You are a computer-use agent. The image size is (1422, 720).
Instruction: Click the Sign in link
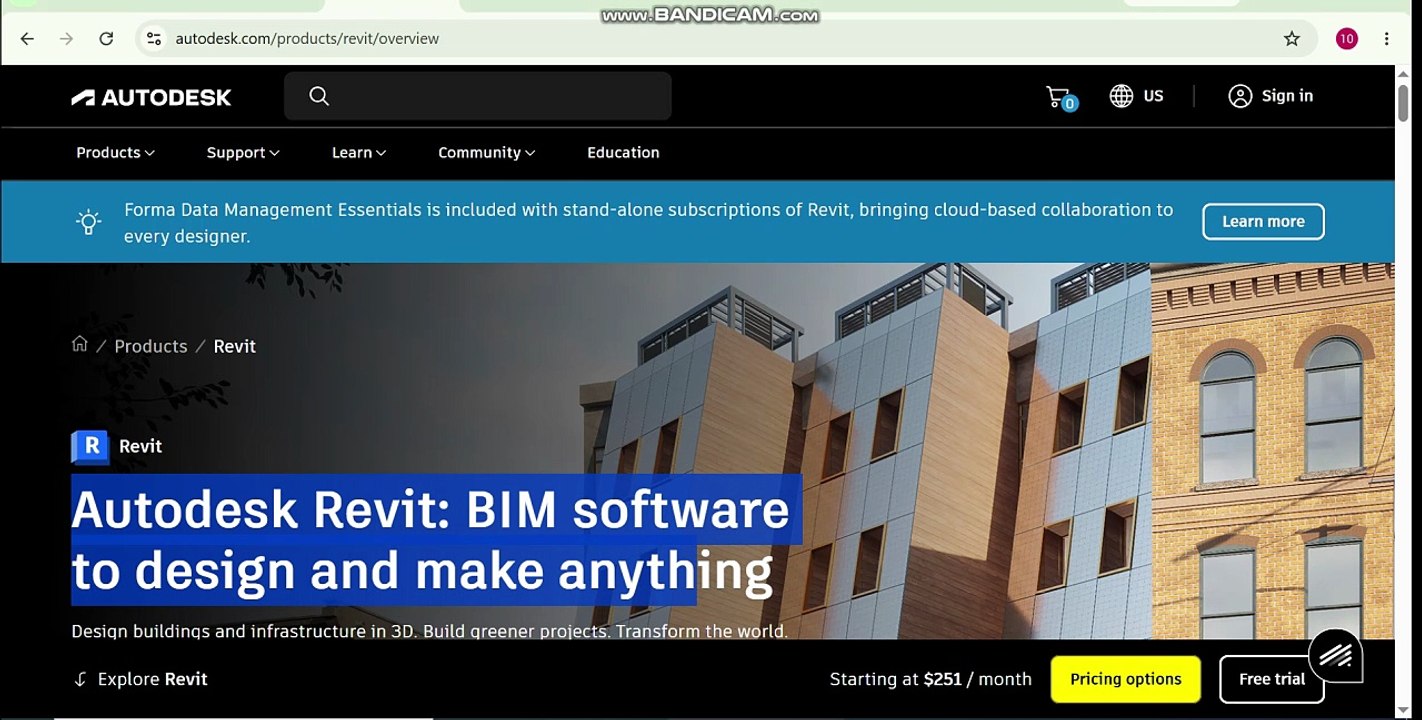tap(1287, 96)
